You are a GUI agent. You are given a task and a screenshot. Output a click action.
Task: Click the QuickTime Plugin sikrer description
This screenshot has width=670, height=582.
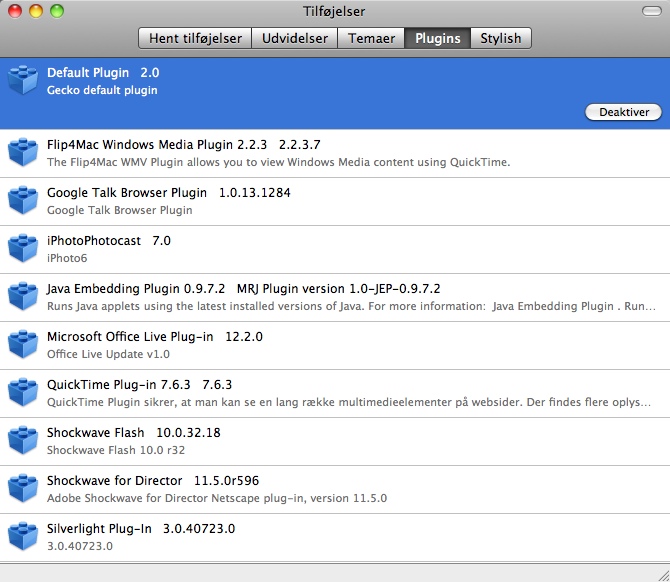[x=349, y=402]
